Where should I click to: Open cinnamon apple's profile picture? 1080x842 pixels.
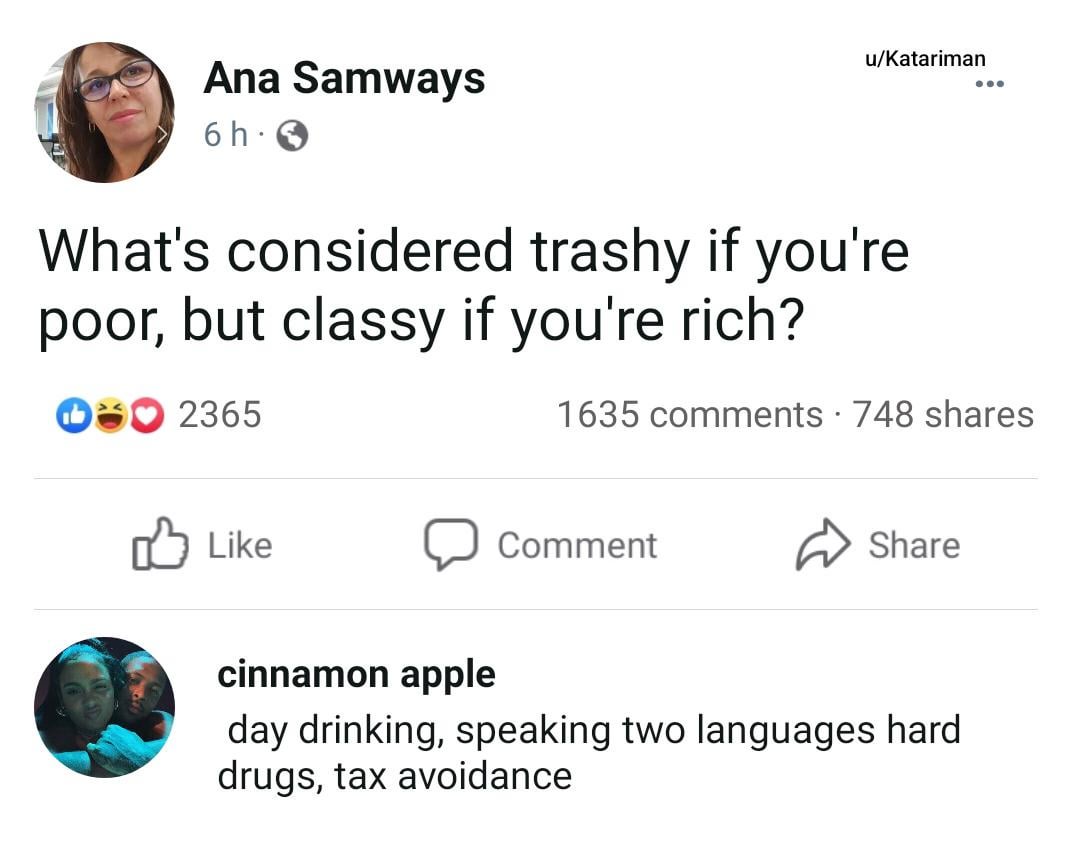tap(104, 707)
